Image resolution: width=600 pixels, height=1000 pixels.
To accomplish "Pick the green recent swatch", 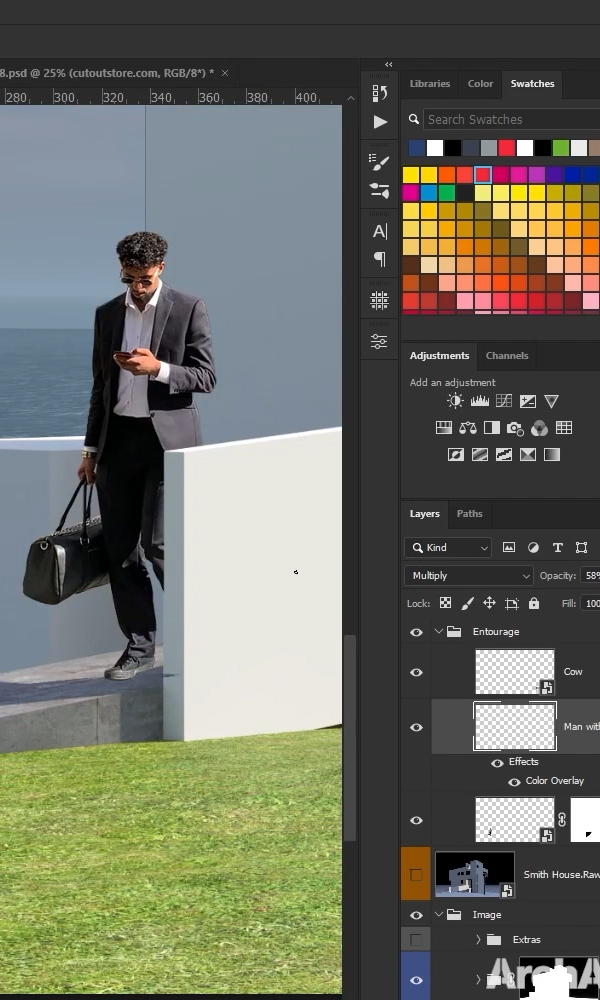I will (x=560, y=148).
